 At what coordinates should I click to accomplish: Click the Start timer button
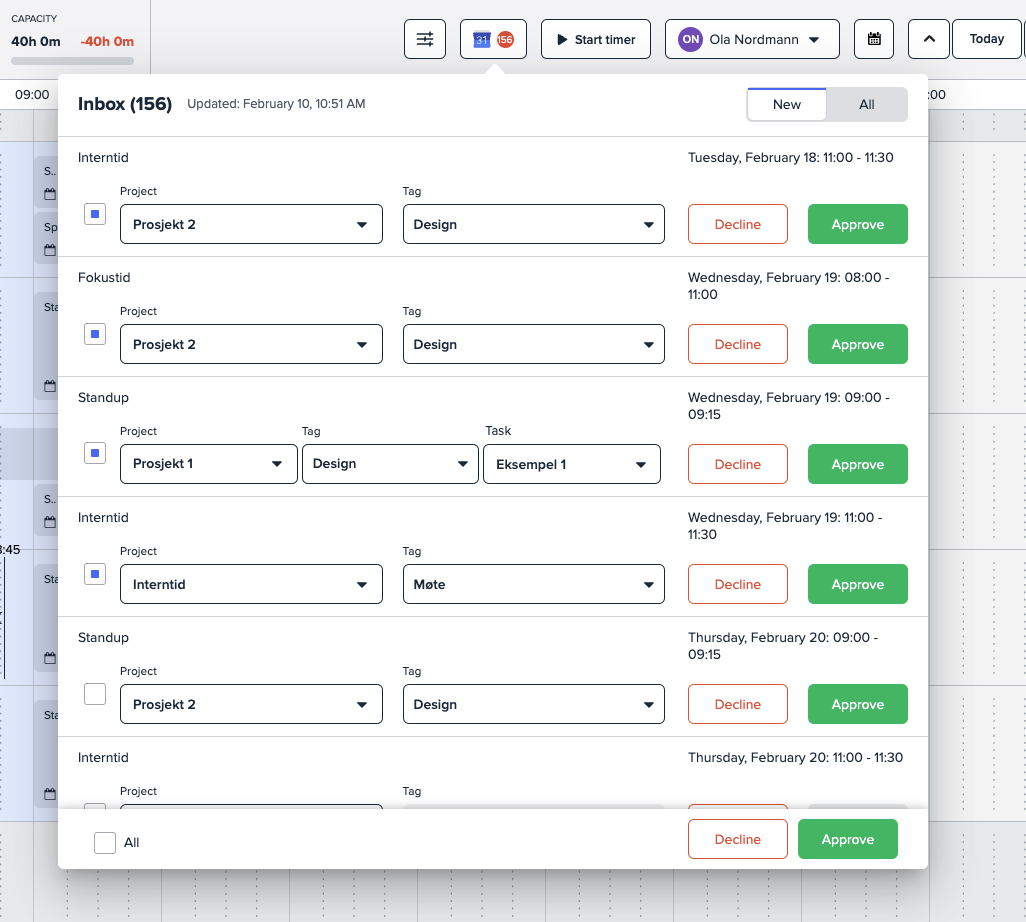(596, 39)
